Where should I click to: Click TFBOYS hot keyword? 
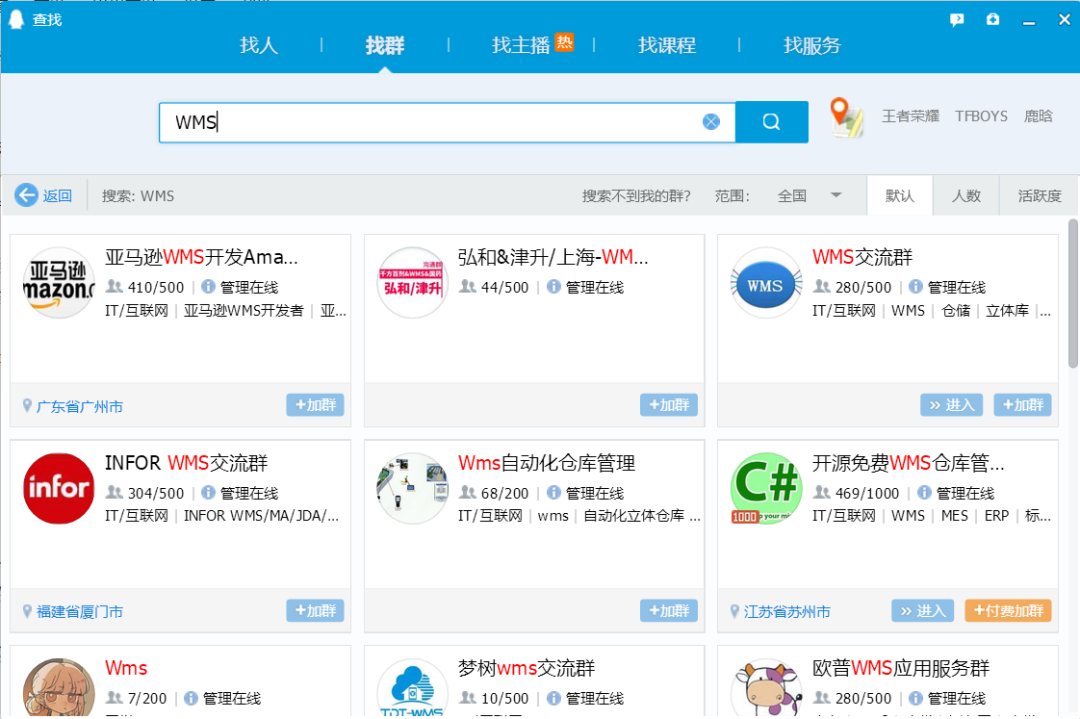(x=981, y=116)
